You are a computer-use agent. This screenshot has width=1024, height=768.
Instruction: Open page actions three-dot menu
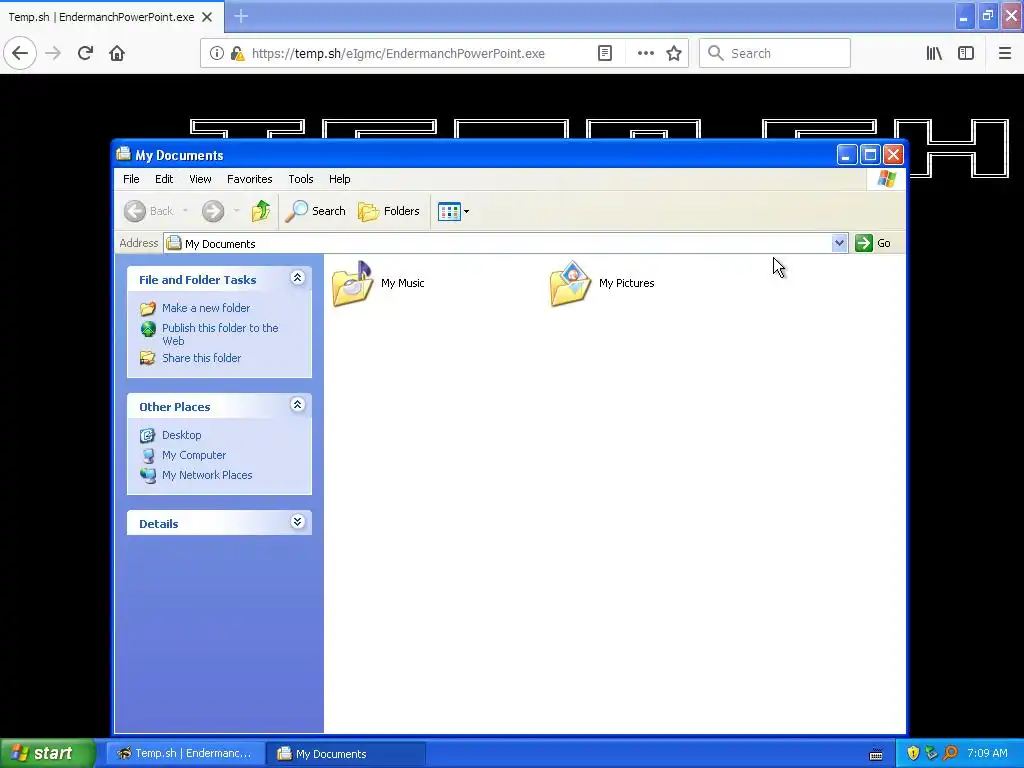coord(645,53)
